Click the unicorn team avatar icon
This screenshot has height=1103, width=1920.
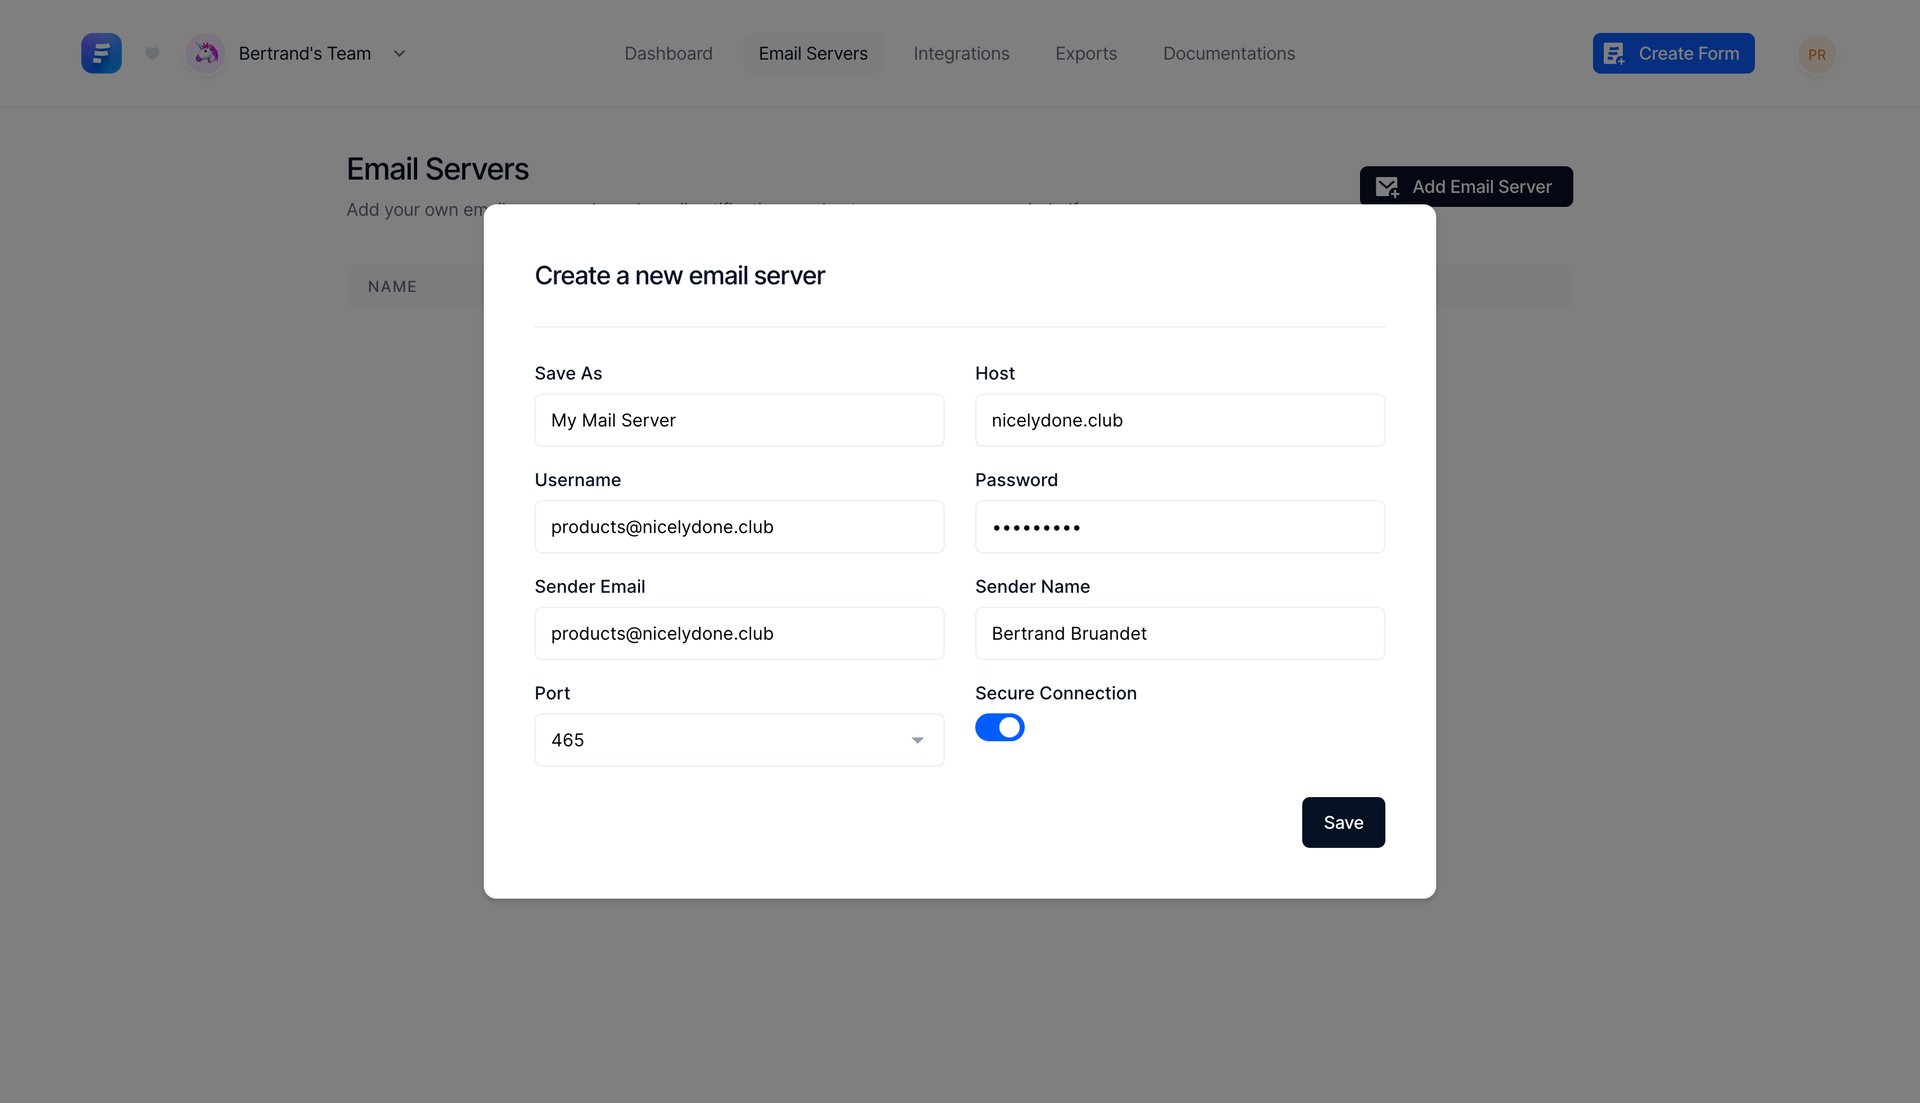click(x=205, y=53)
